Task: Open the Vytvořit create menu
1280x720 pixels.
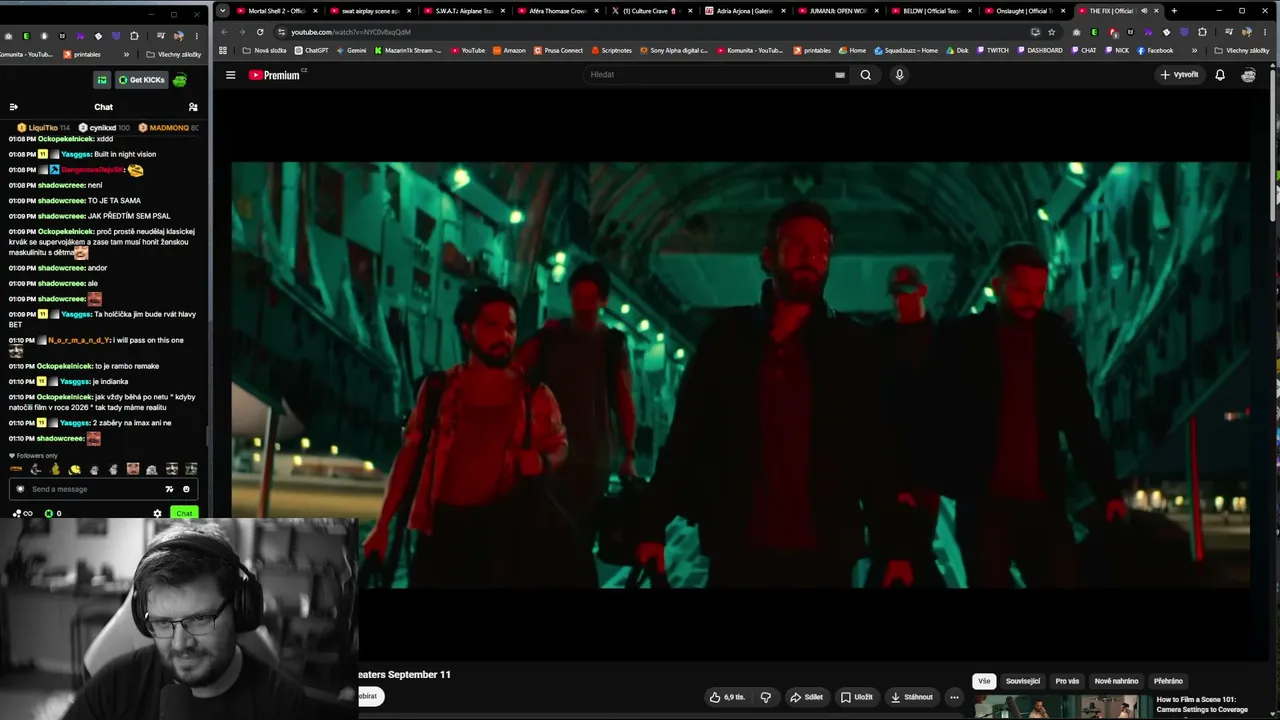Action: 1179,75
